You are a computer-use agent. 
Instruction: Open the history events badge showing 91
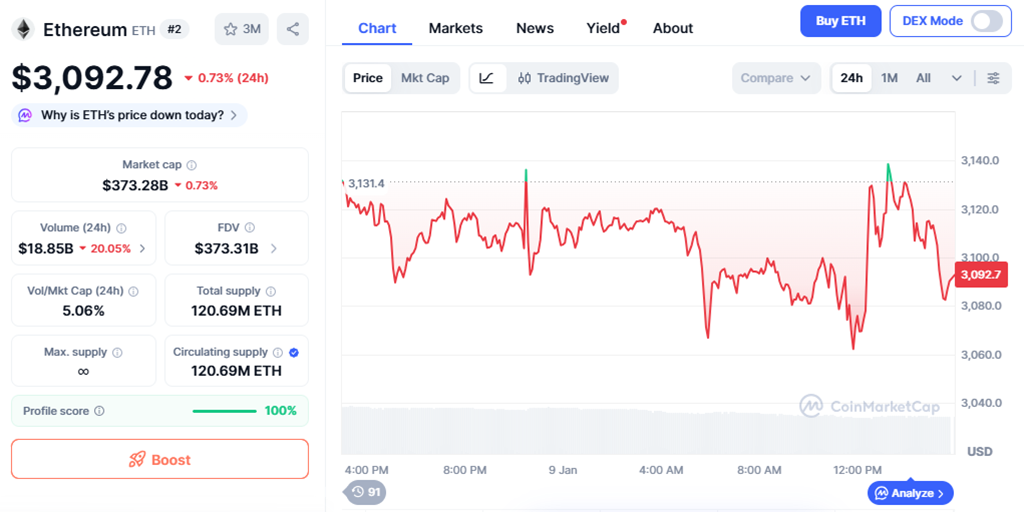pyautogui.click(x=366, y=492)
